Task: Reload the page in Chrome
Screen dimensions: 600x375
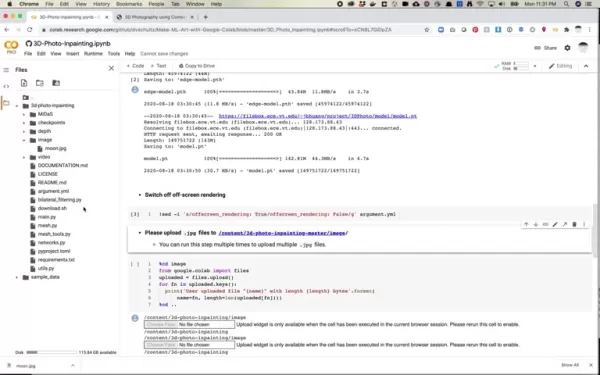Action: pos(29,29)
